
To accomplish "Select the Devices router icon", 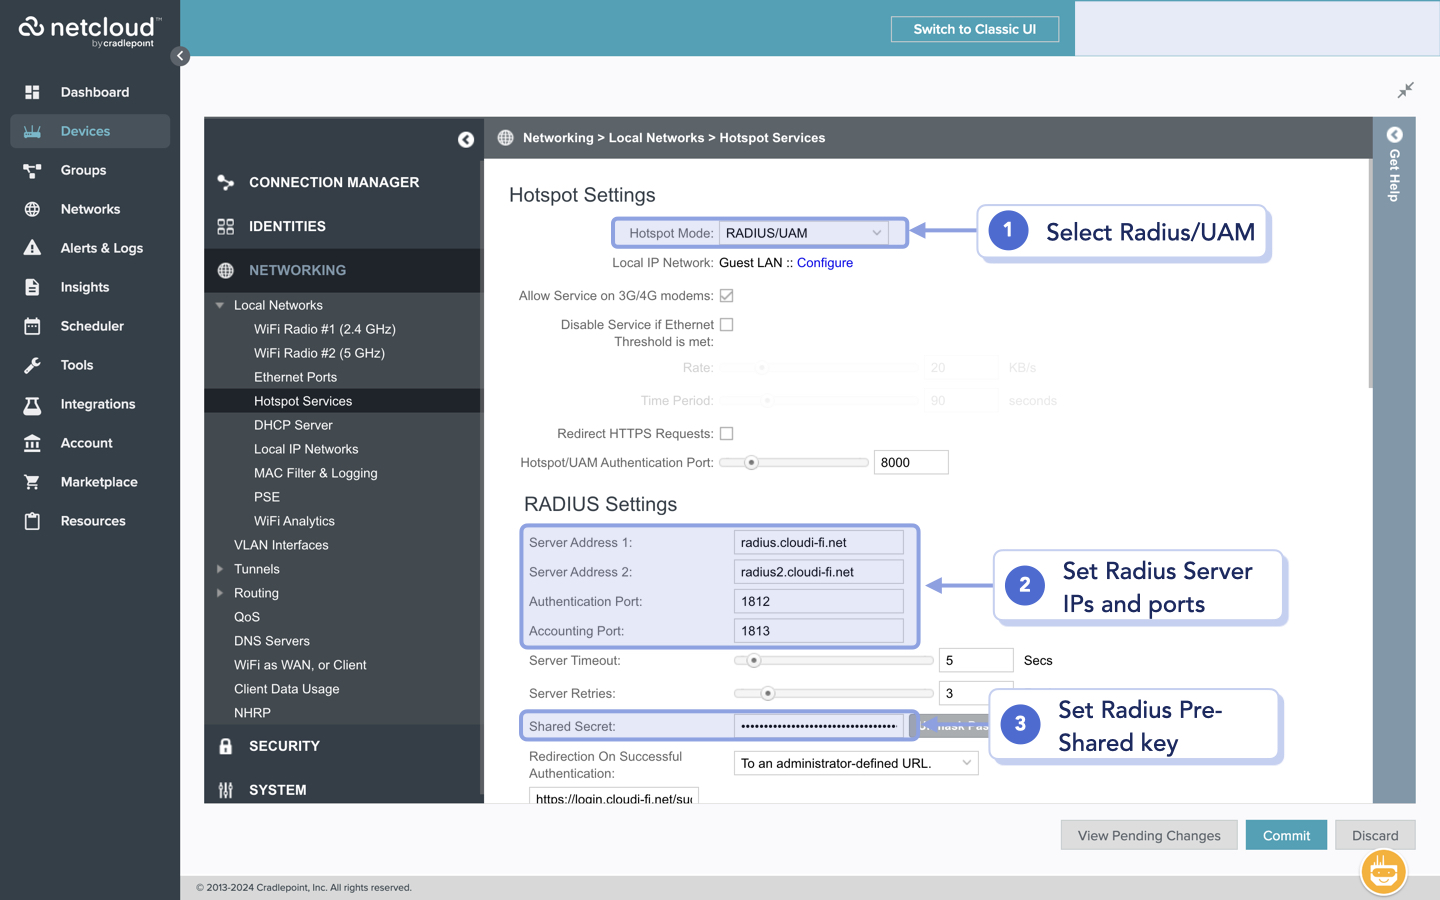I will 32,131.
